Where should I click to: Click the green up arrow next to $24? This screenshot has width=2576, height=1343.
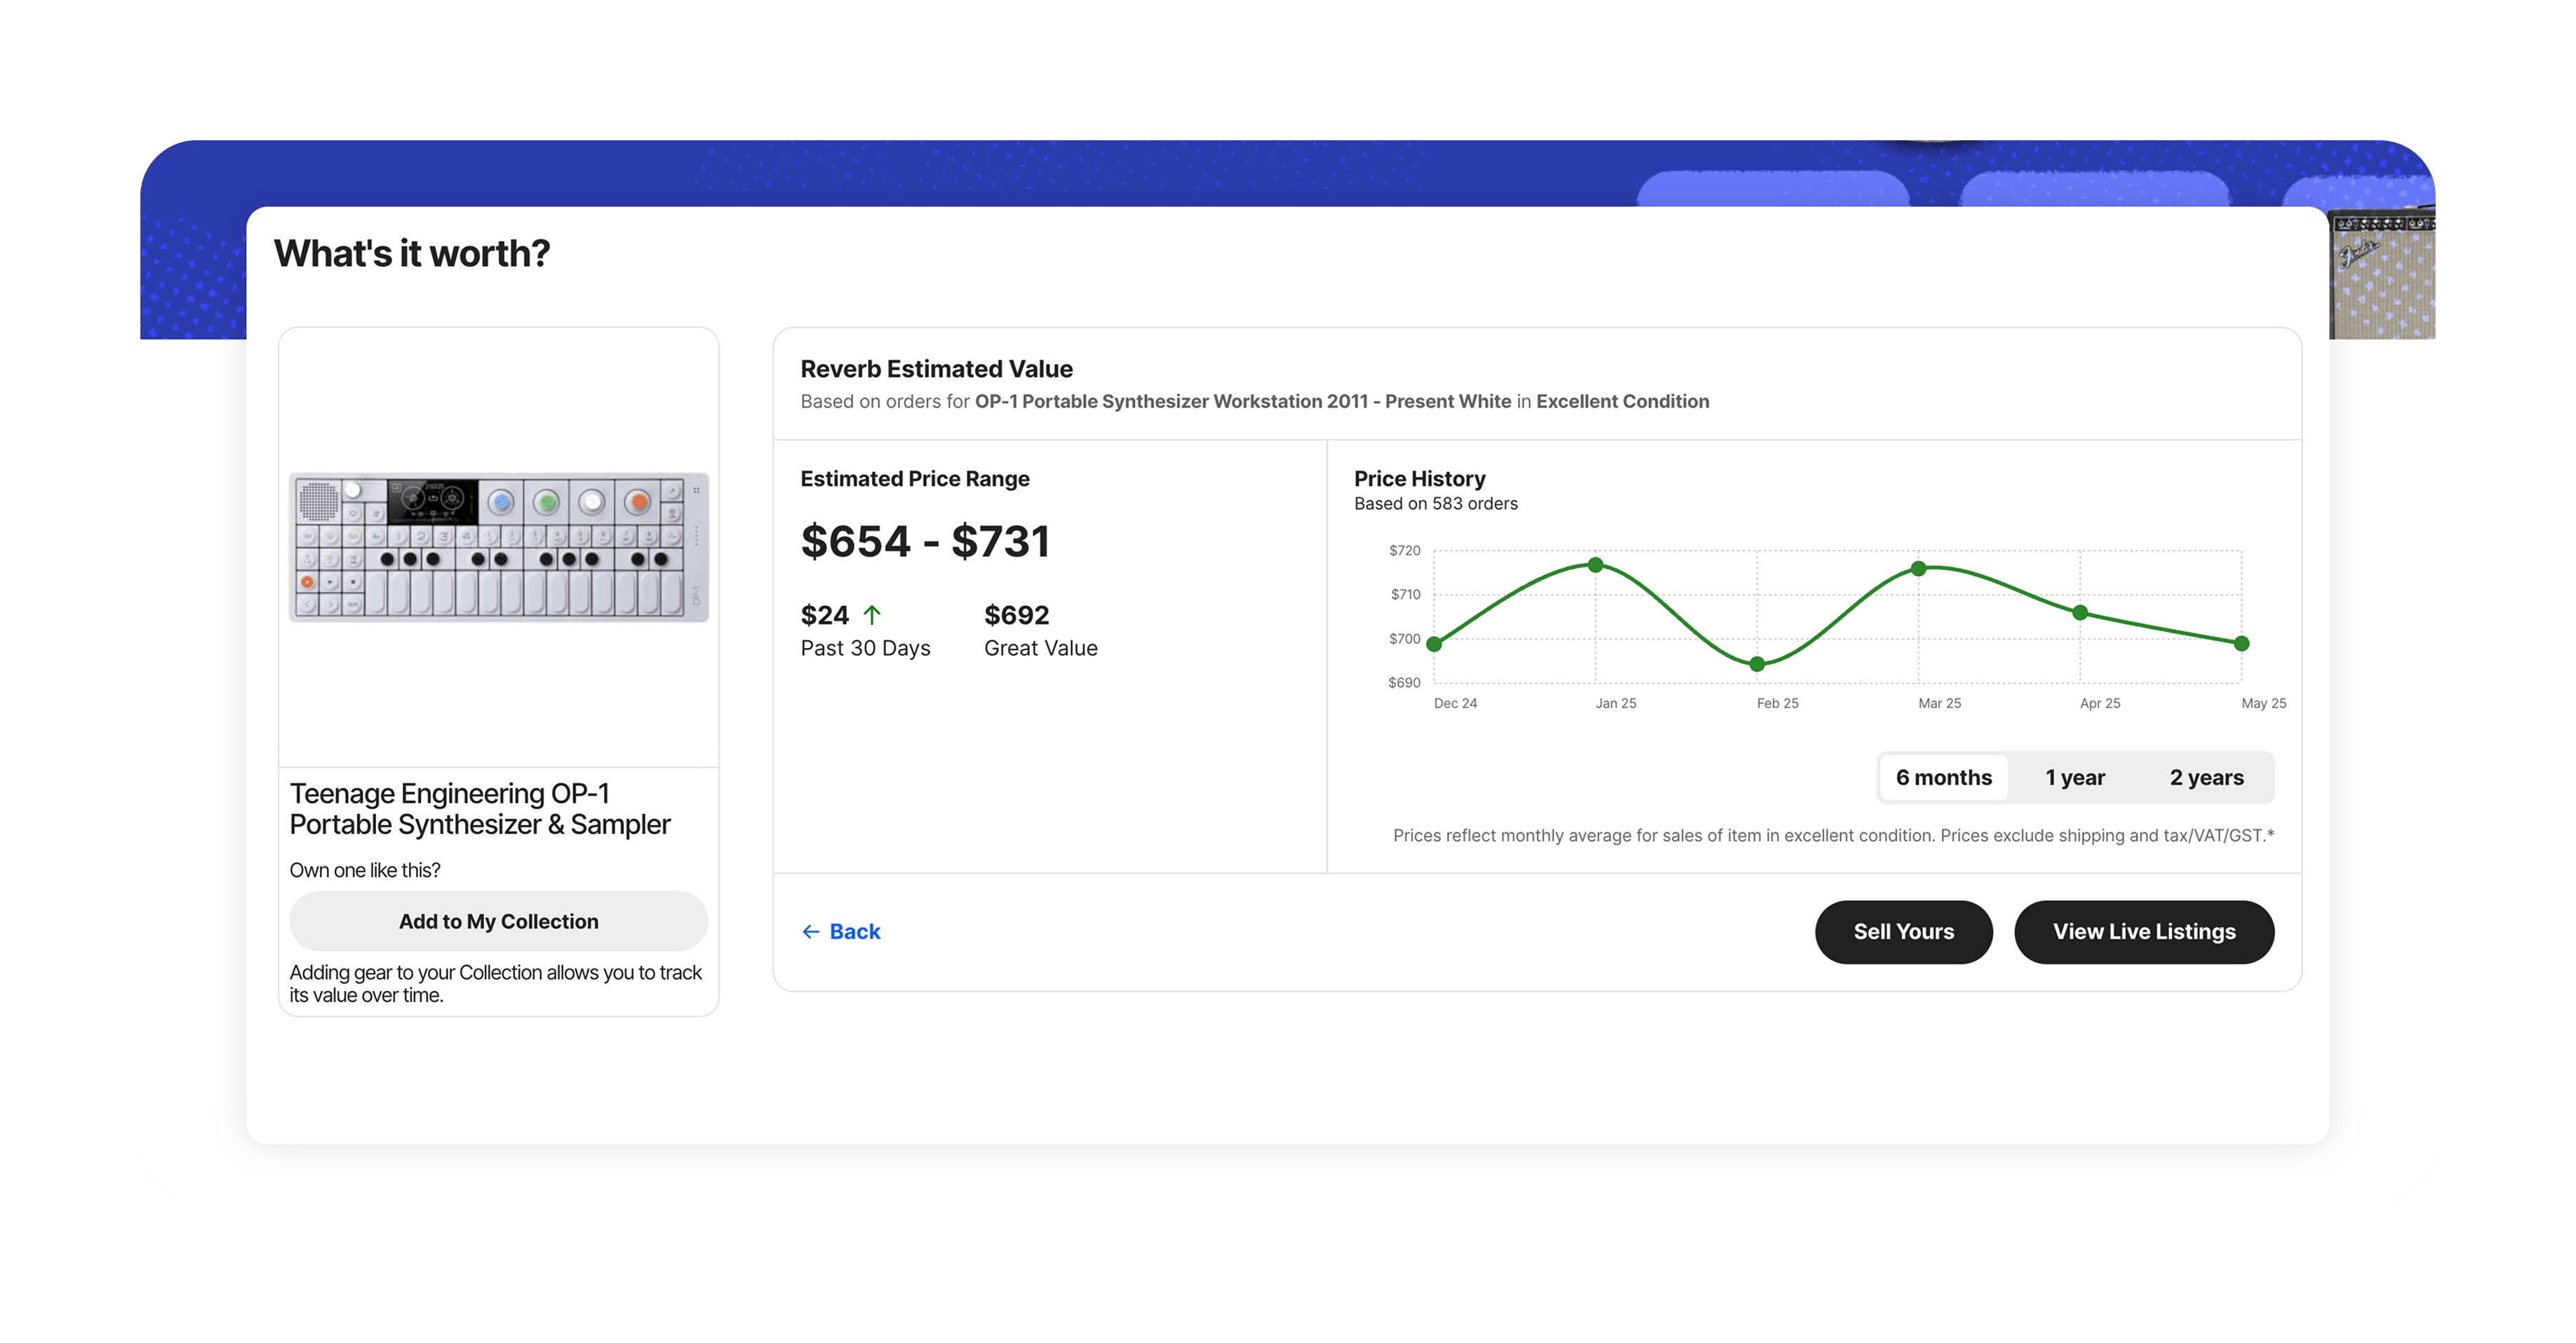pyautogui.click(x=872, y=615)
